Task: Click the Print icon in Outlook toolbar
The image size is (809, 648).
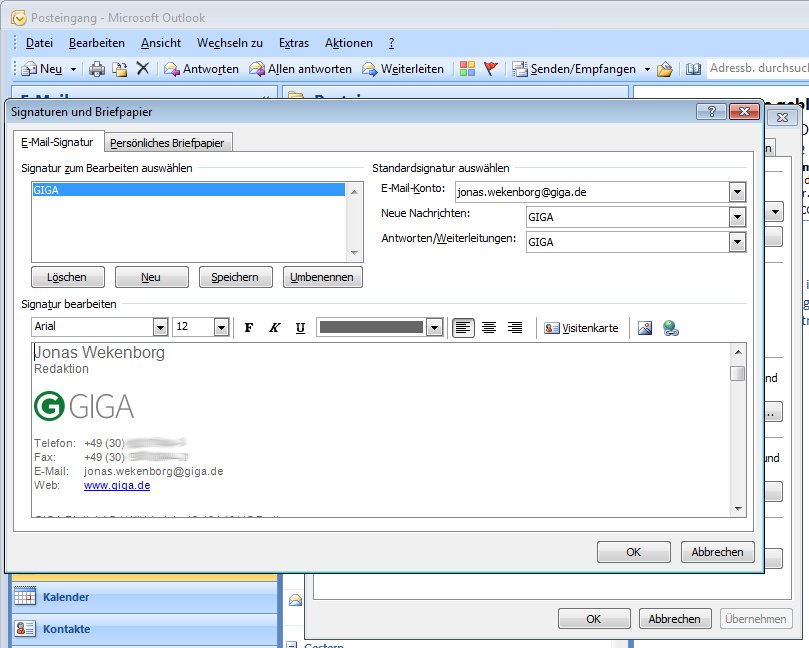Action: (96, 69)
